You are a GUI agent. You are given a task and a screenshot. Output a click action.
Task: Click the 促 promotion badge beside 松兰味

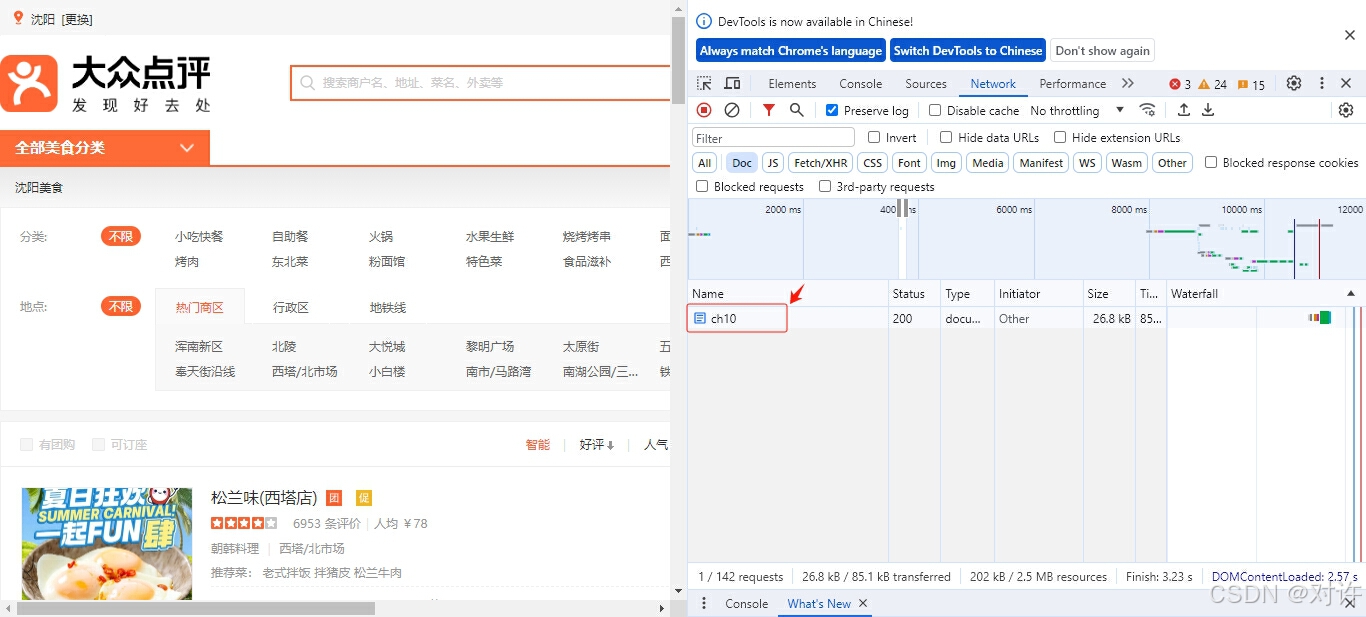[x=364, y=498]
